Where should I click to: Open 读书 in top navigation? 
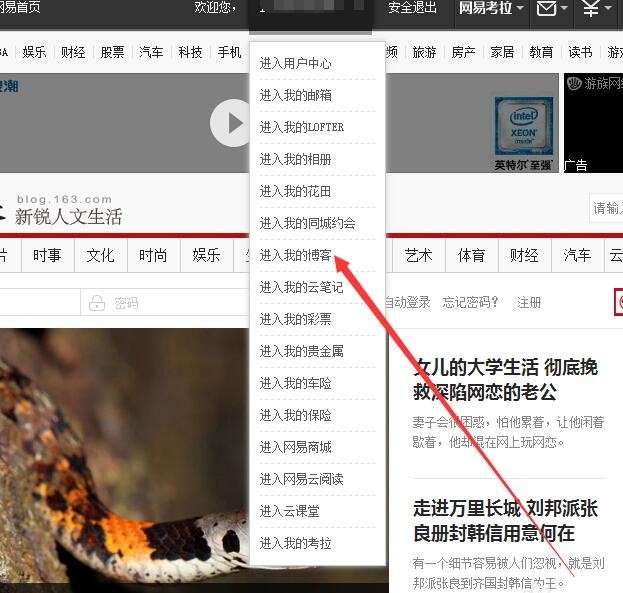tap(580, 52)
